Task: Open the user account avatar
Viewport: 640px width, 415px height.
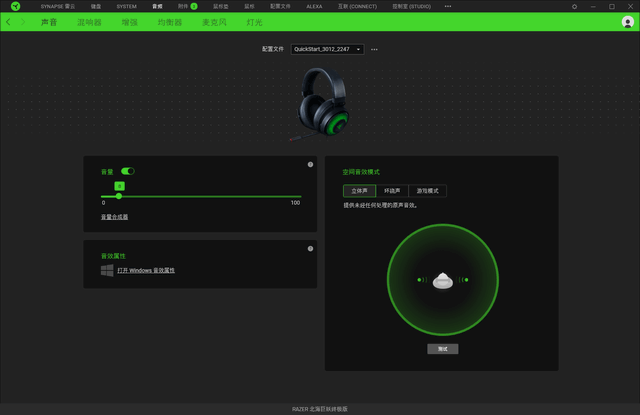Action: (x=627, y=22)
